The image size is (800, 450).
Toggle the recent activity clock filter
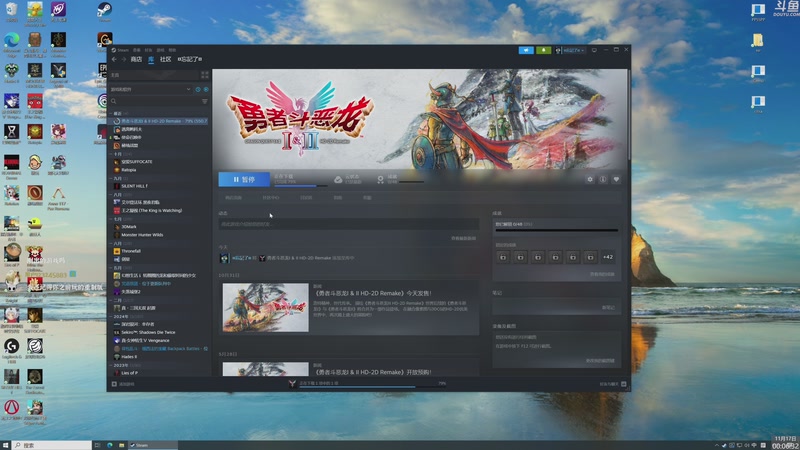pos(198,89)
